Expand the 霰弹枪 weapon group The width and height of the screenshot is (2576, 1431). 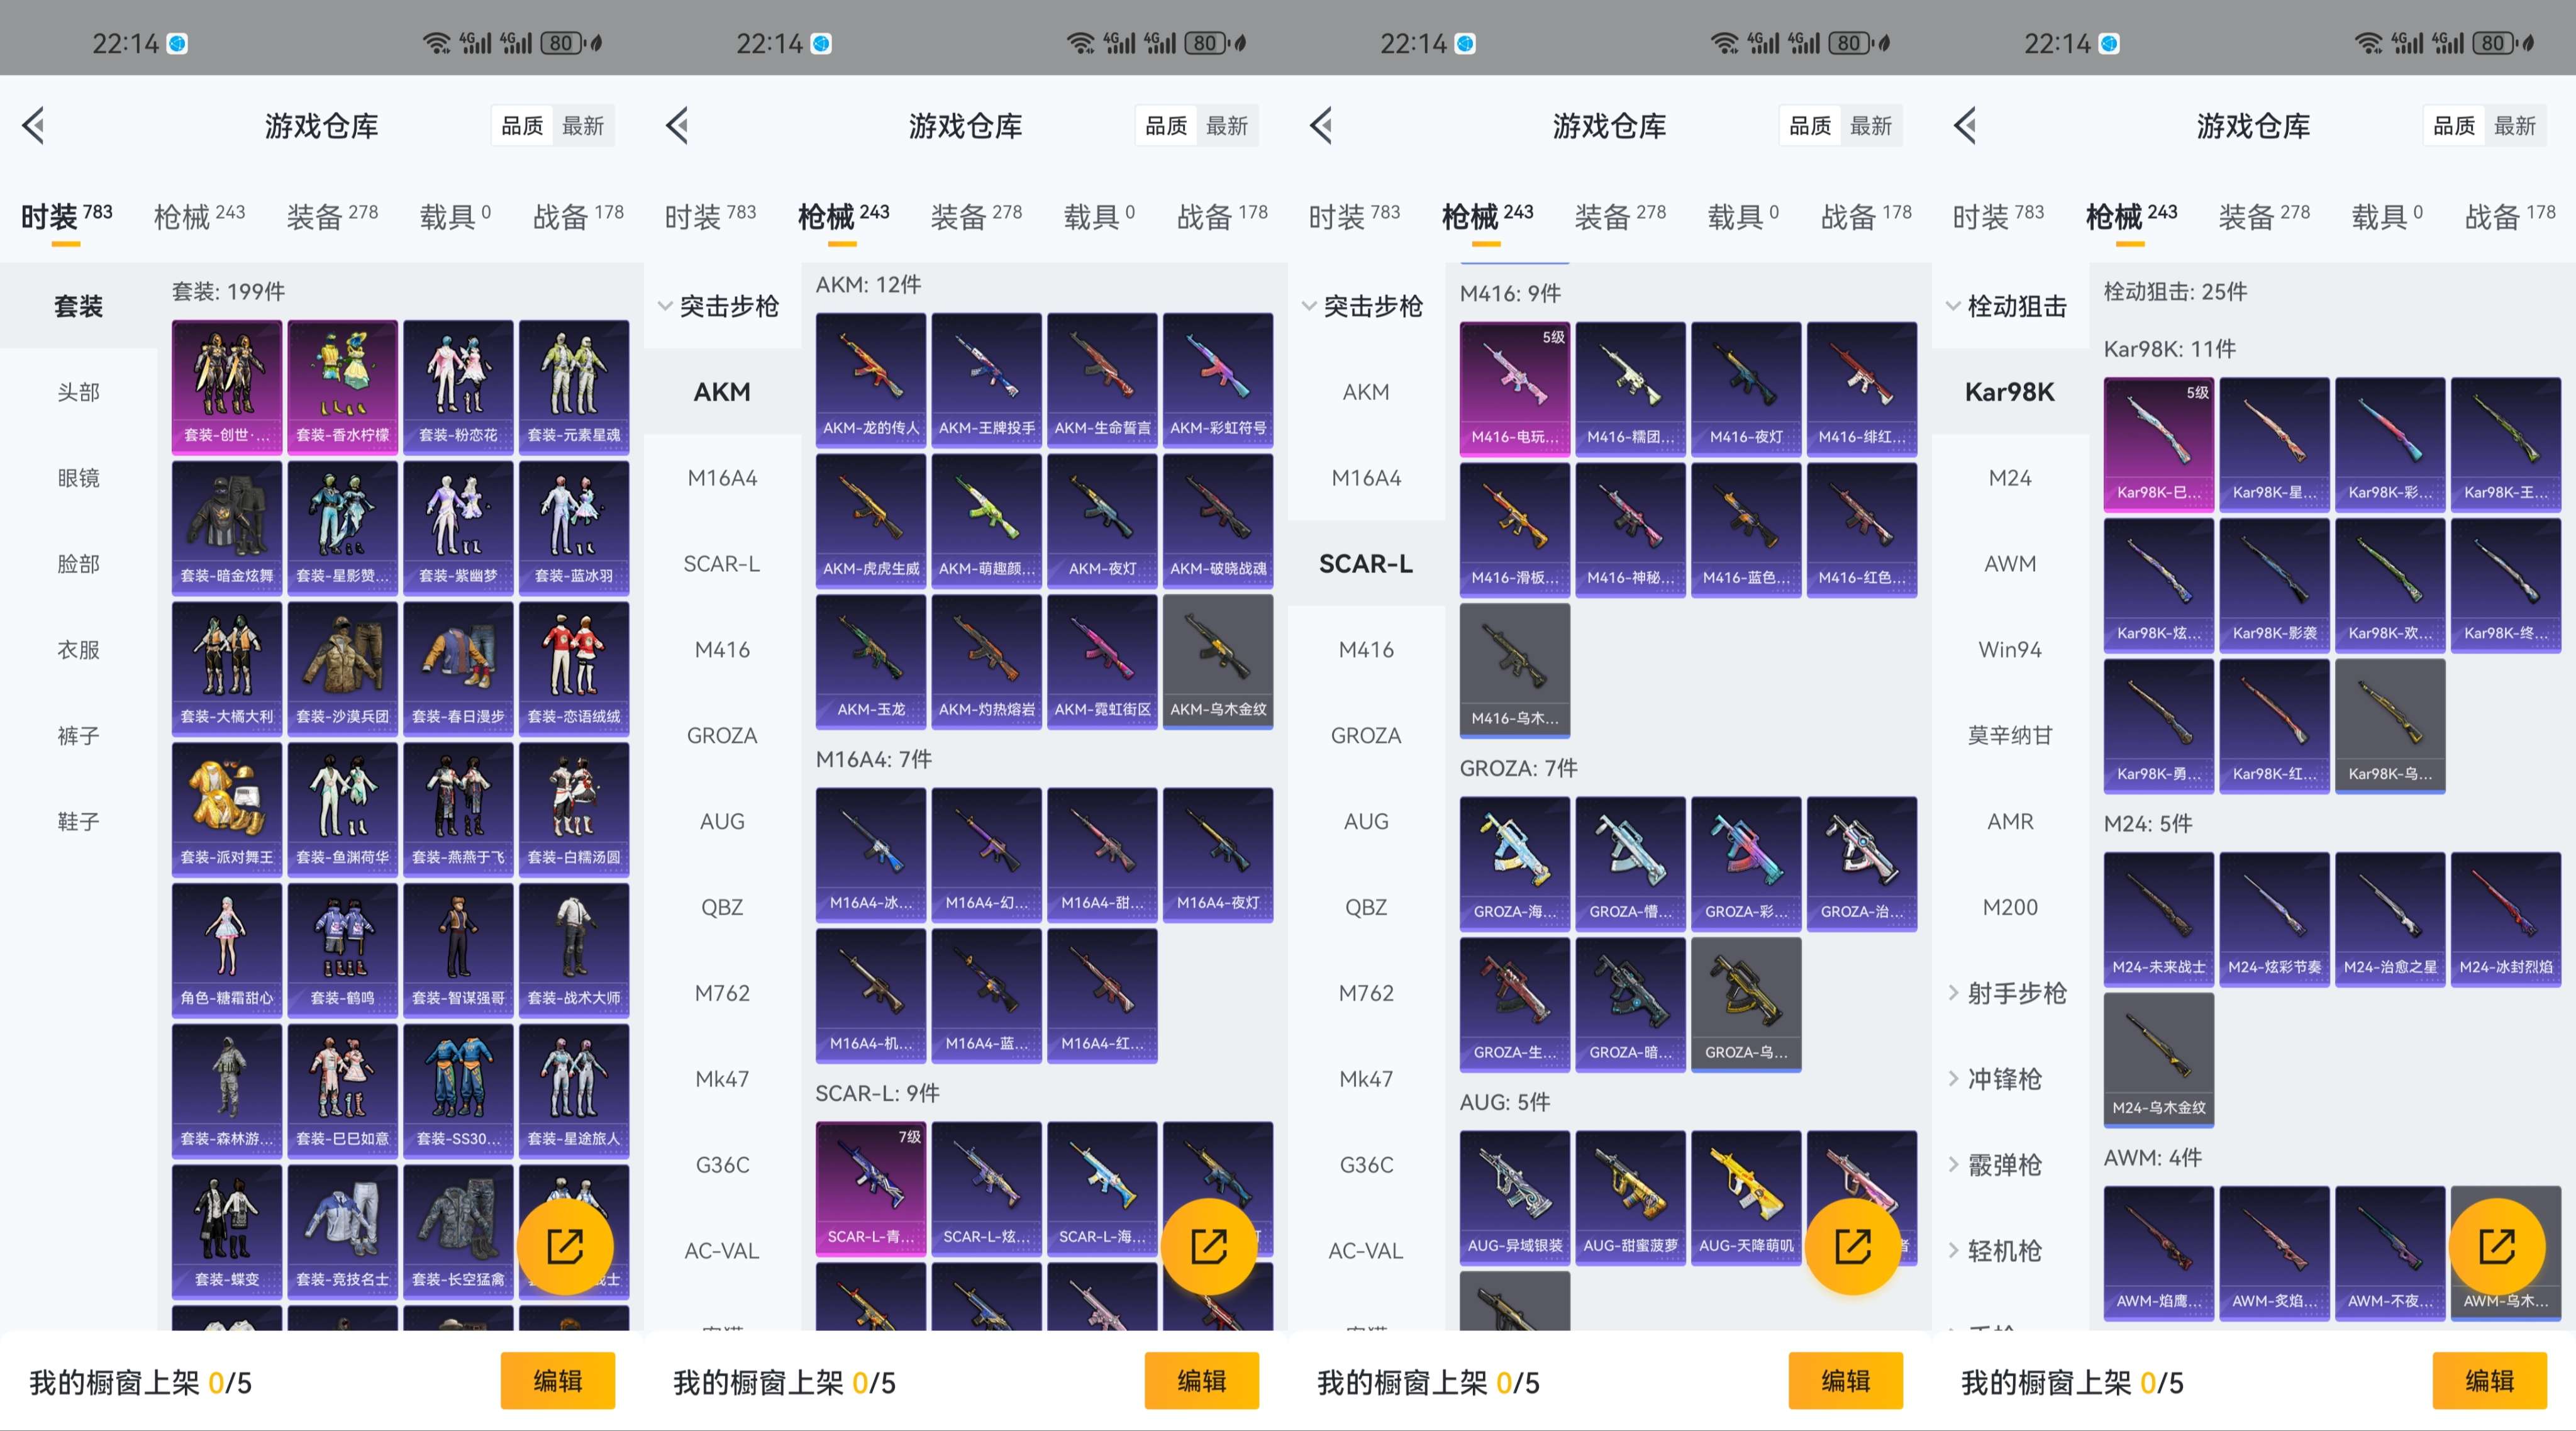2009,1165
